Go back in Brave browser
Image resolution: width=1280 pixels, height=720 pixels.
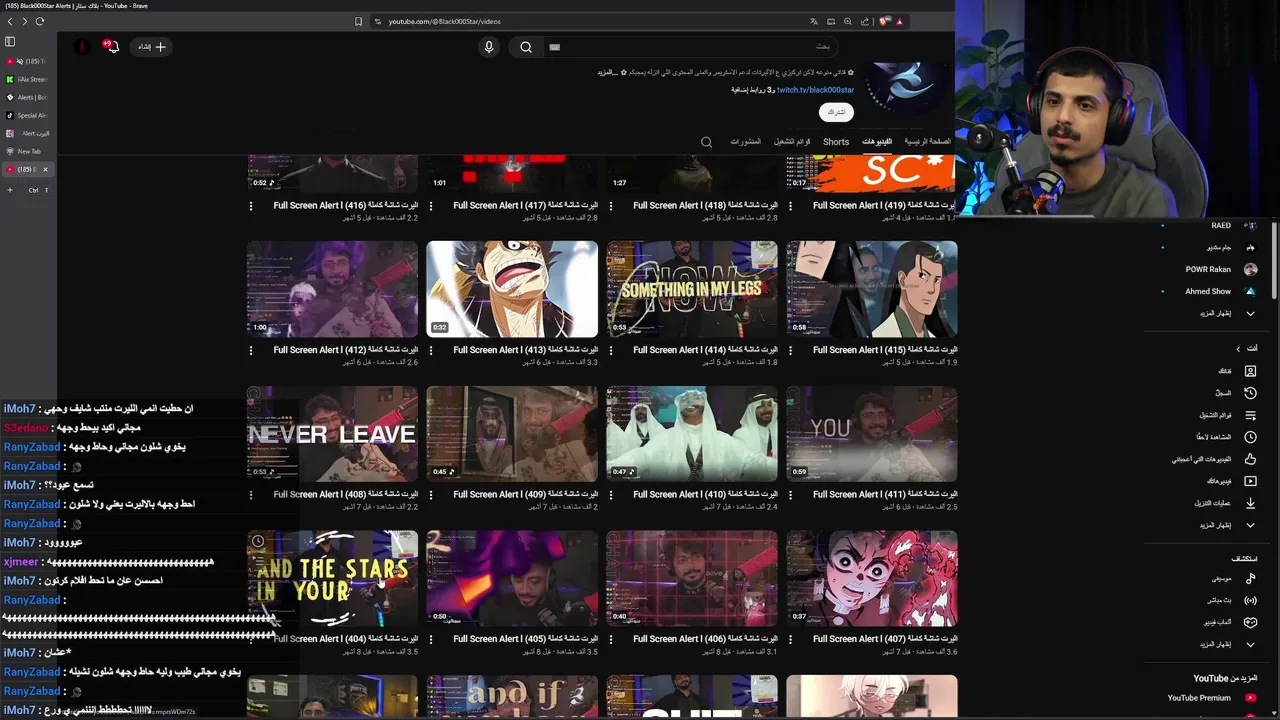click(10, 21)
